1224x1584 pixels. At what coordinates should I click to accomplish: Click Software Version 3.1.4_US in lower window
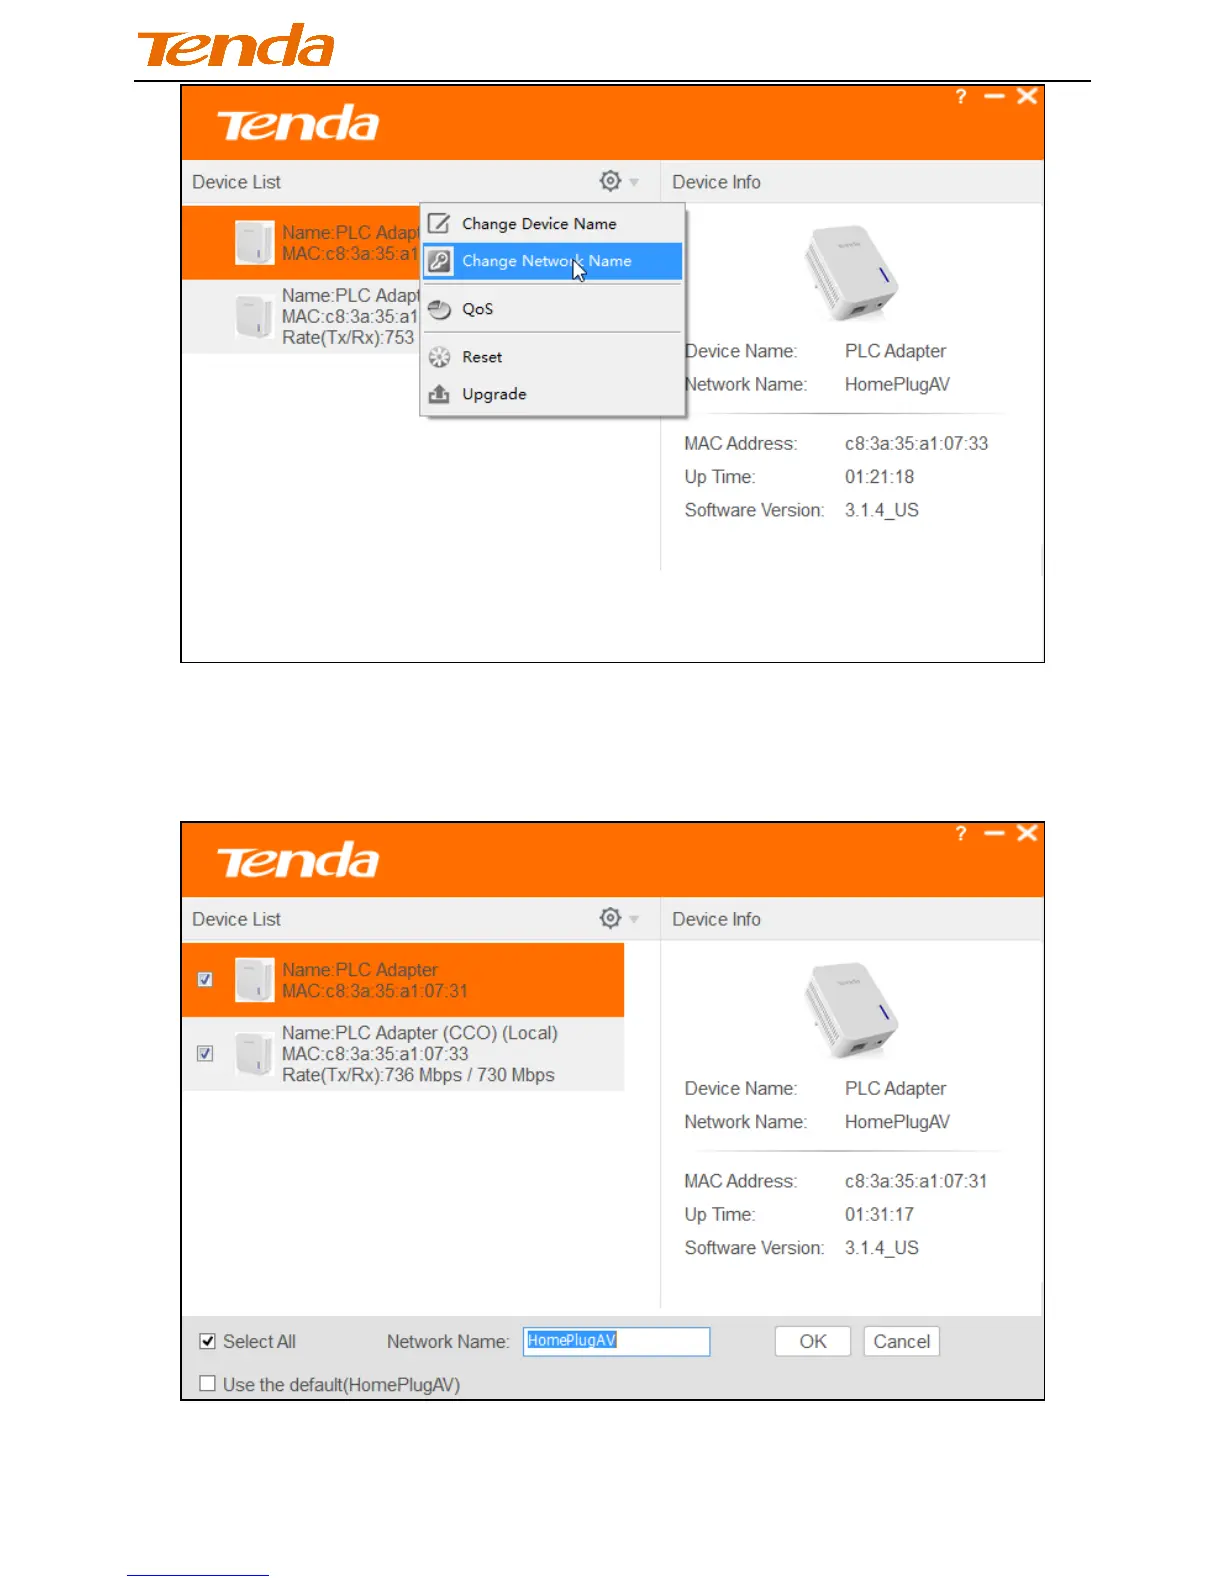pyautogui.click(x=882, y=1248)
